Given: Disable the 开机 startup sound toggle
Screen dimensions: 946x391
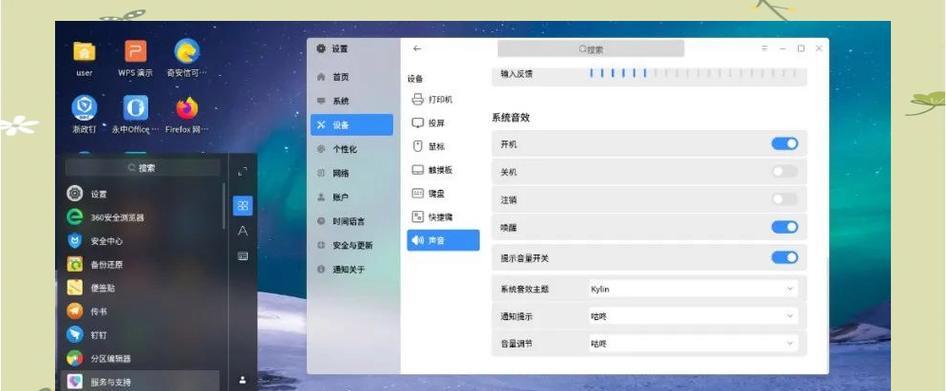Looking at the screenshot, I should (x=784, y=144).
